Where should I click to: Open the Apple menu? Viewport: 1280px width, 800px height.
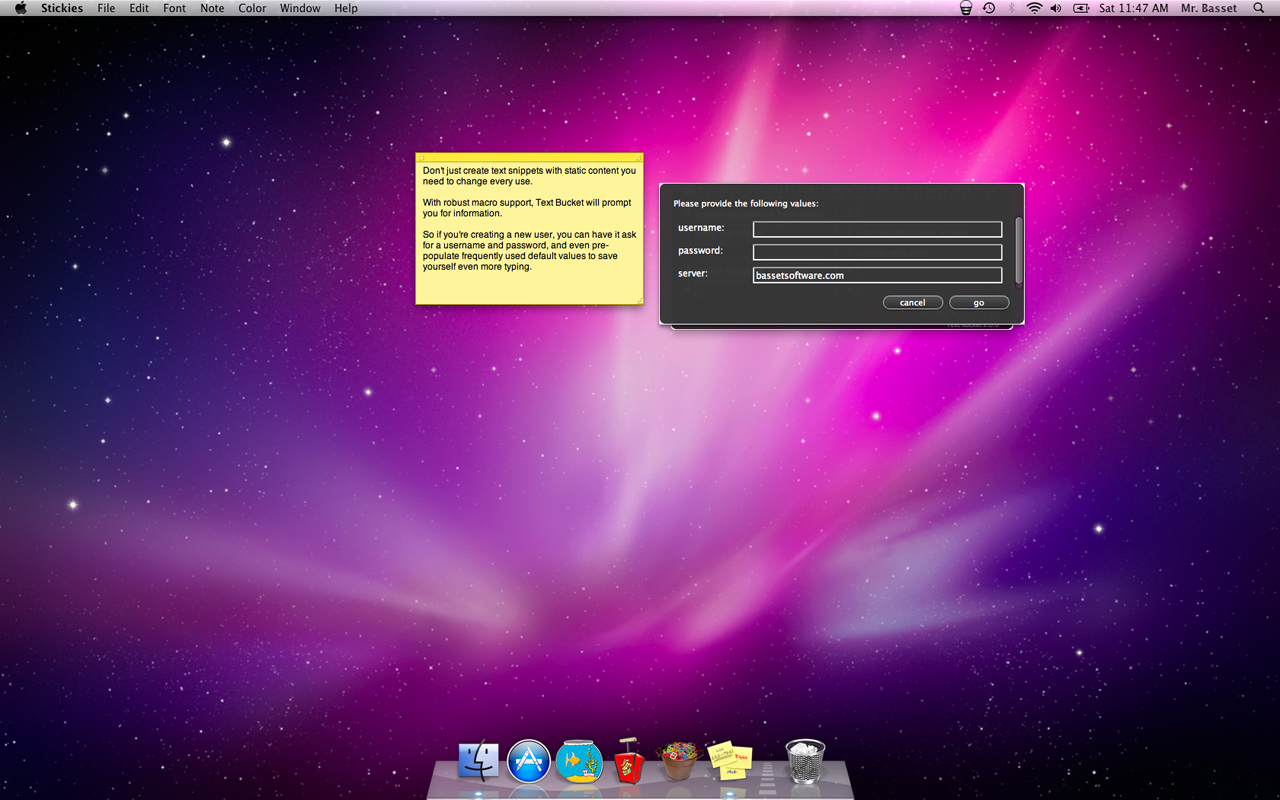20,8
